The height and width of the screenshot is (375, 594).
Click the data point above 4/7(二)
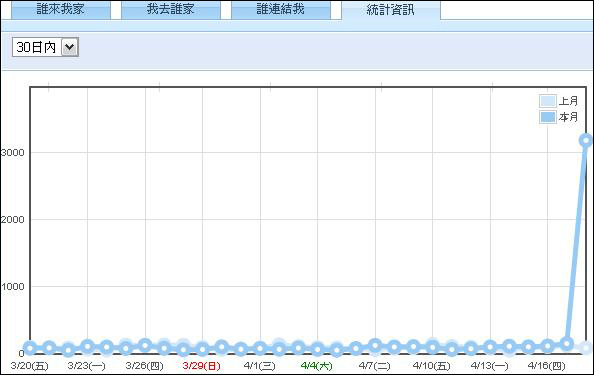[375, 345]
